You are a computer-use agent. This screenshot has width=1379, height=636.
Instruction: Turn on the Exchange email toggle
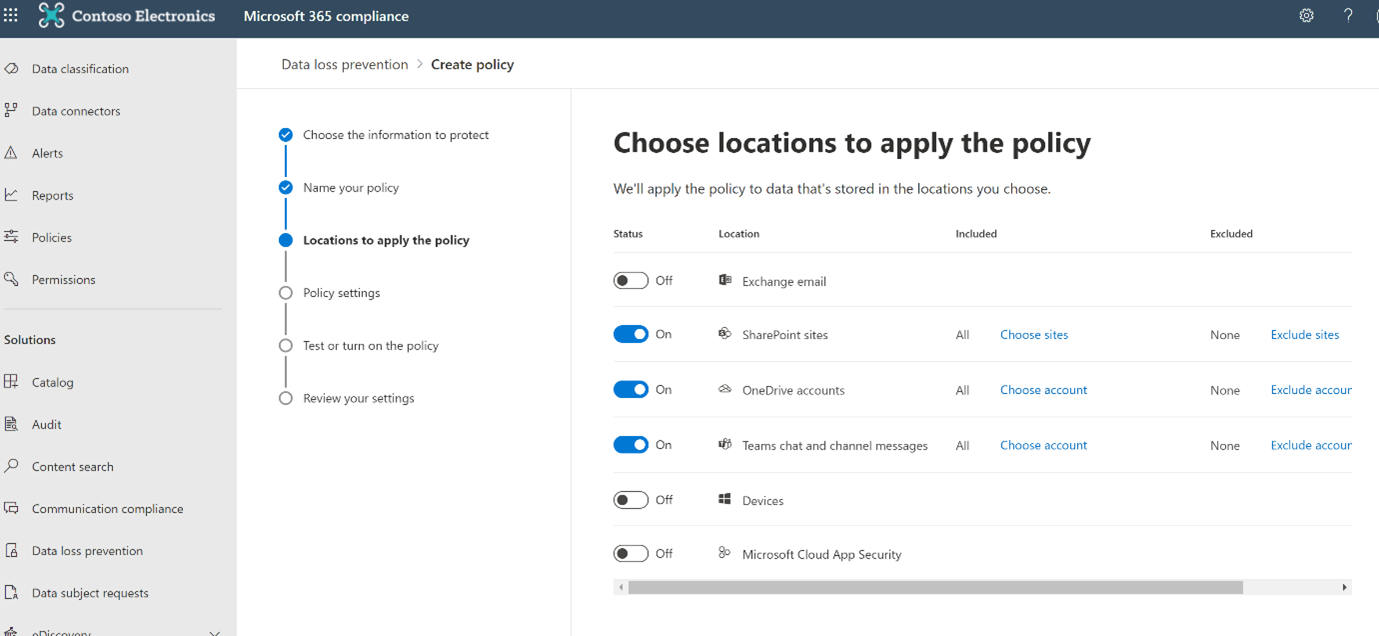click(631, 281)
